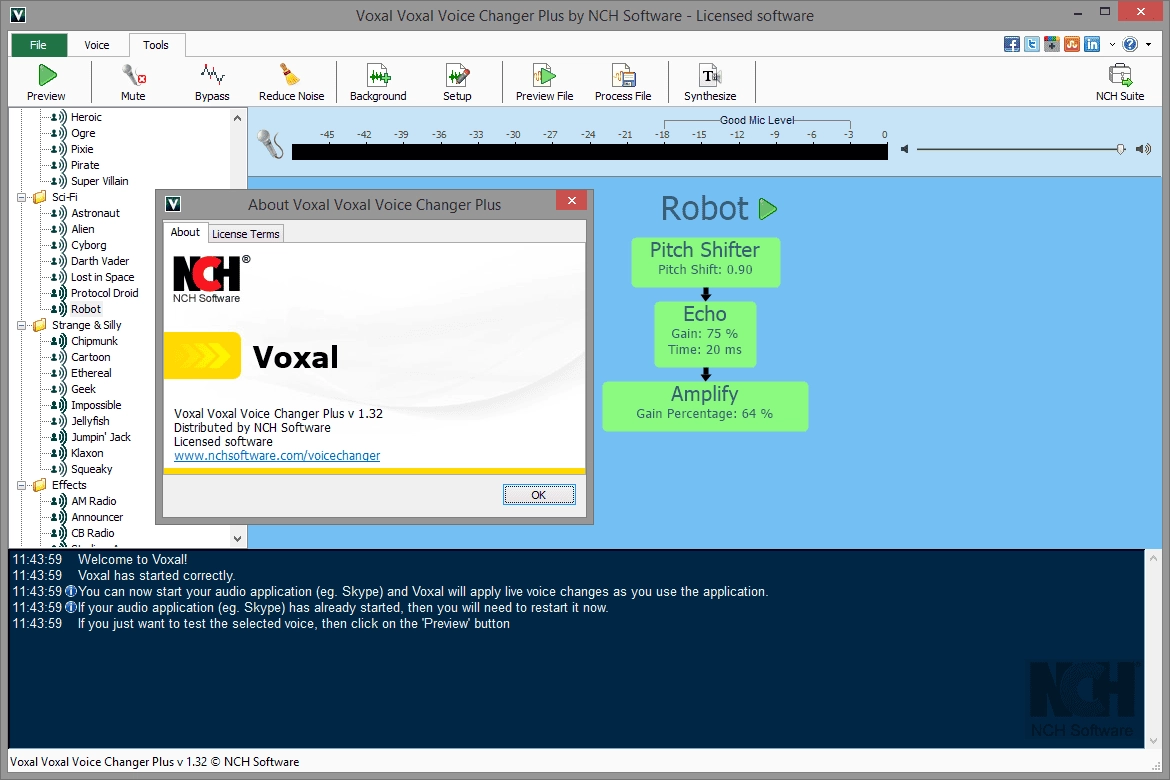Select the AM Radio effect
This screenshot has width=1170, height=780.
pyautogui.click(x=93, y=501)
